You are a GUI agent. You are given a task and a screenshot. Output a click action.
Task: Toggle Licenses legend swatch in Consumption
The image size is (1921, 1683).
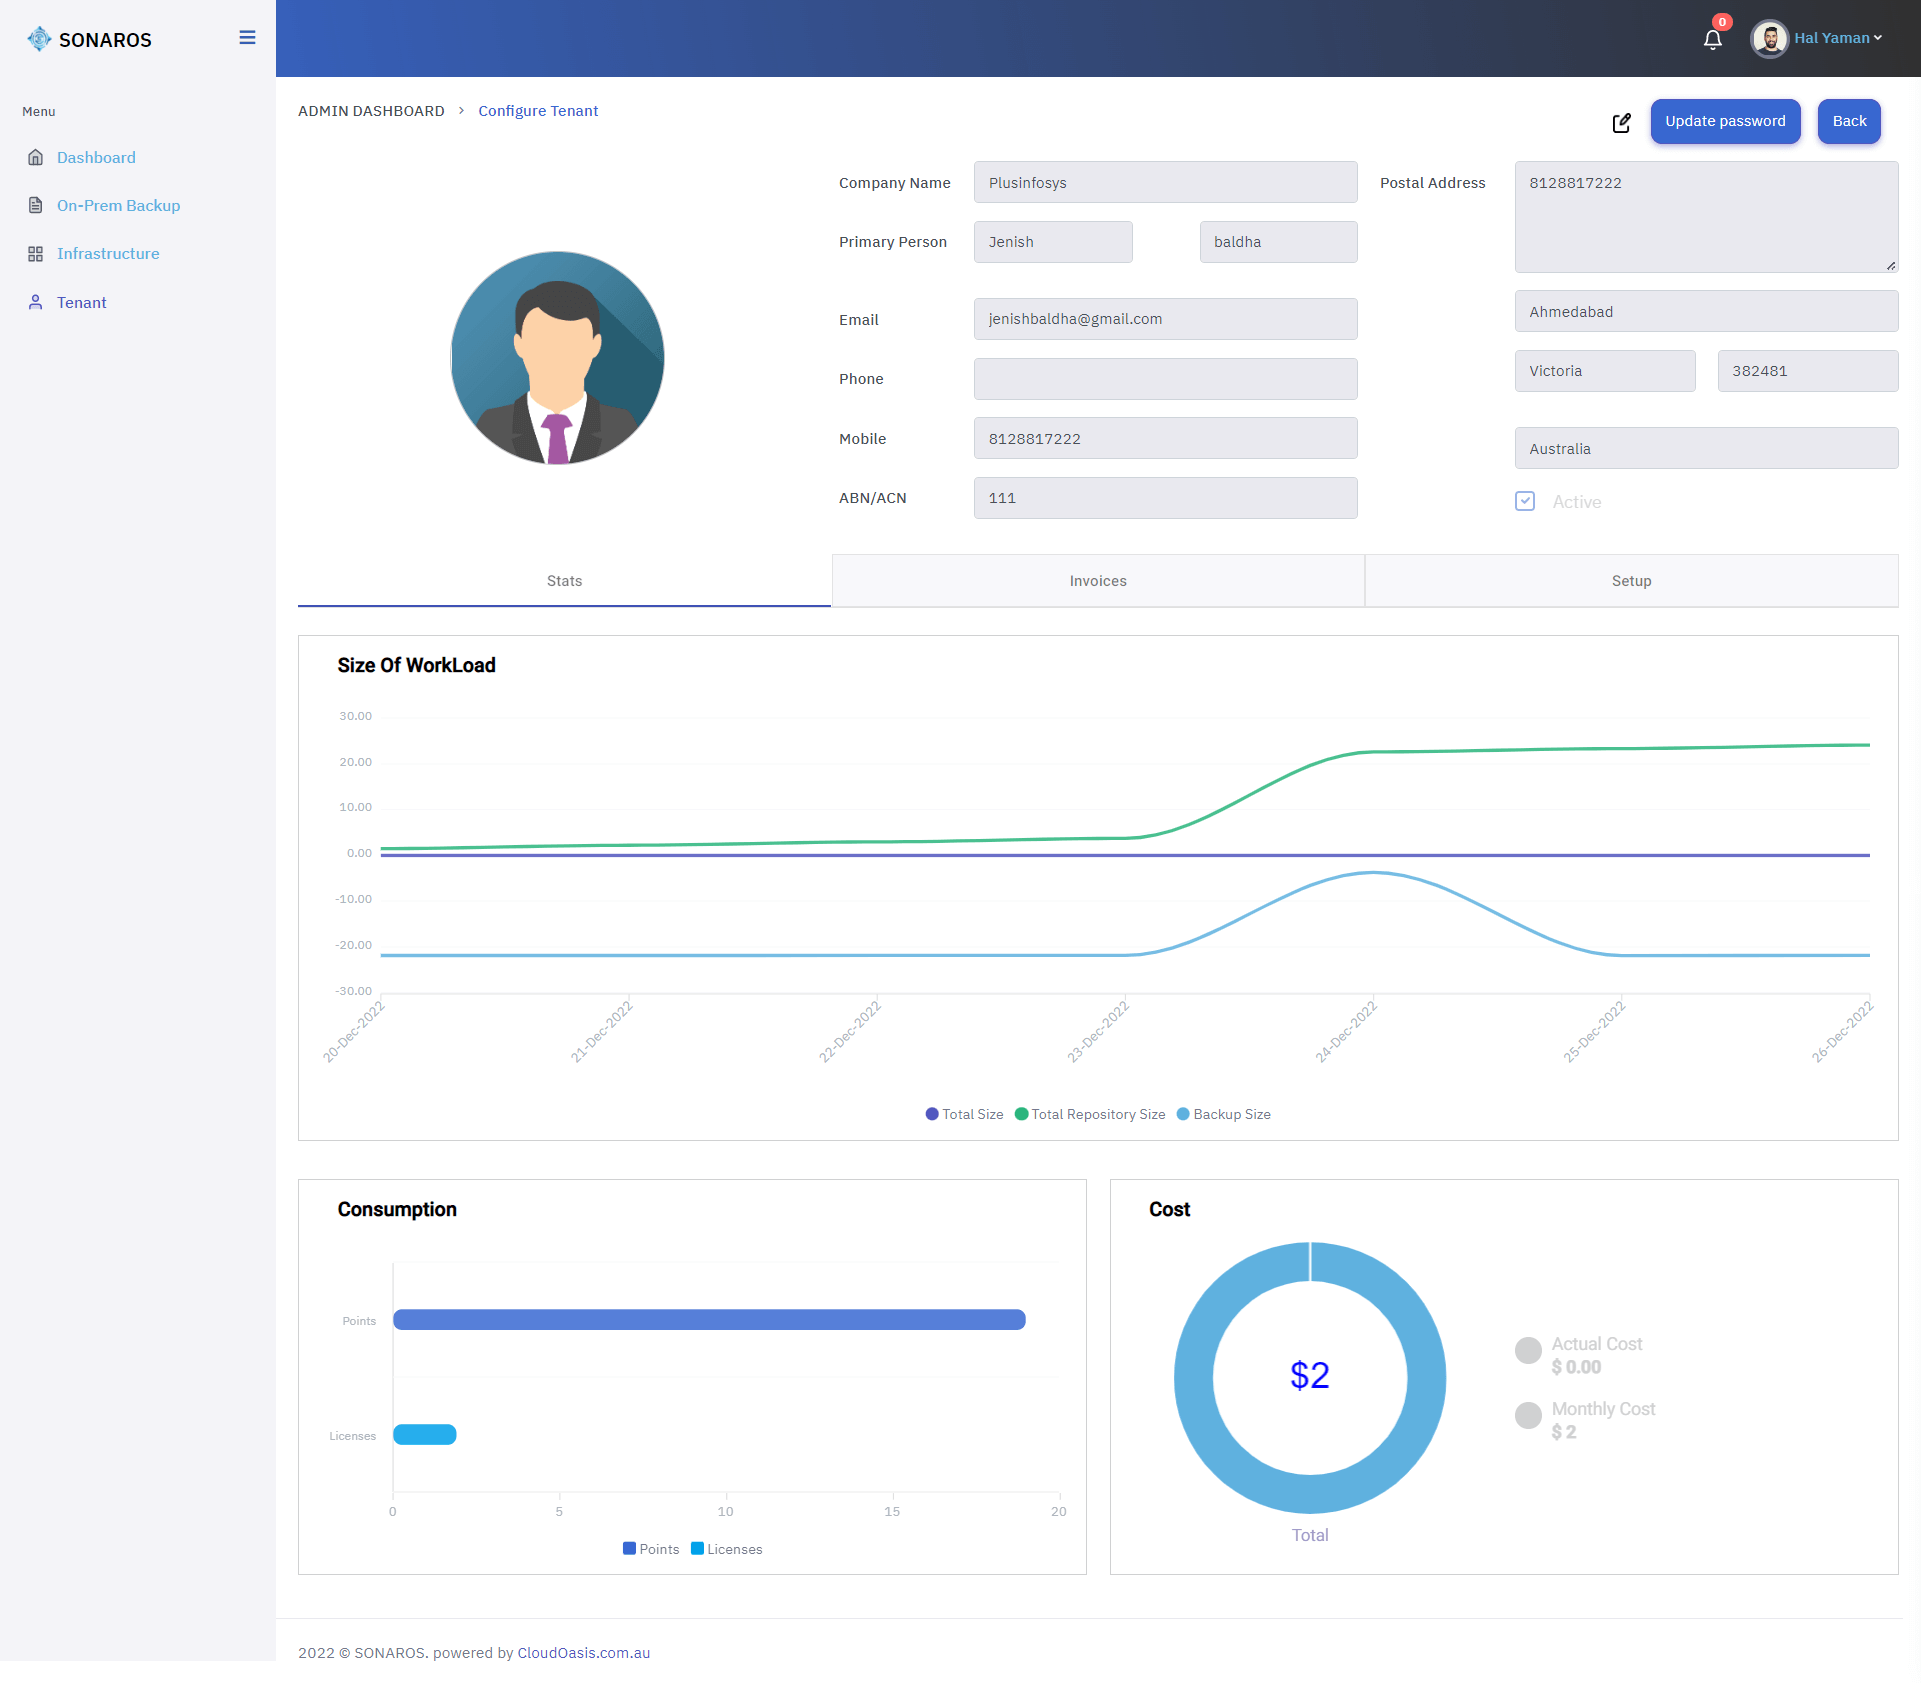point(697,1548)
